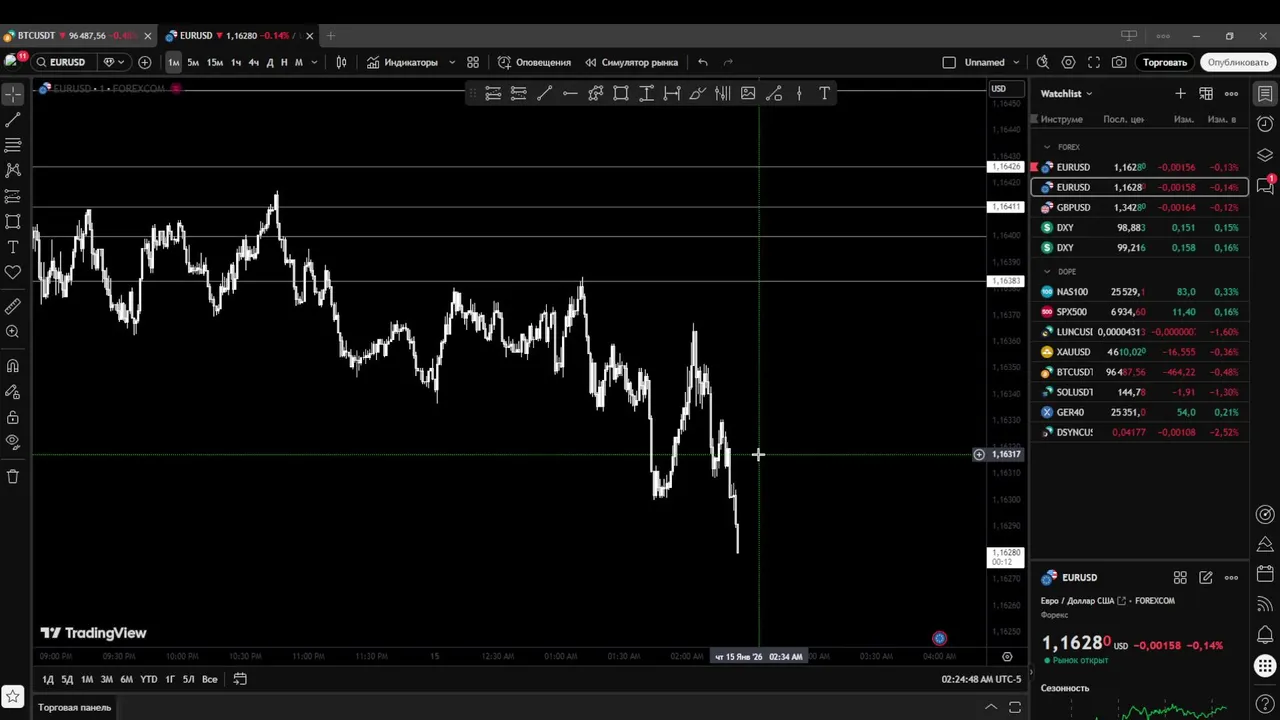
Task: Choose the YTD date range
Action: pos(148,679)
